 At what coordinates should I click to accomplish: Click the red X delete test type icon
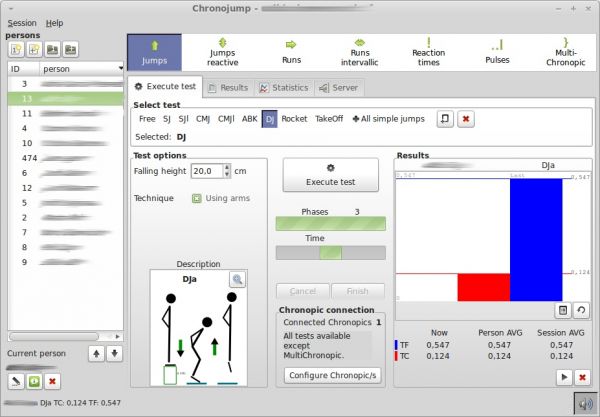point(466,119)
